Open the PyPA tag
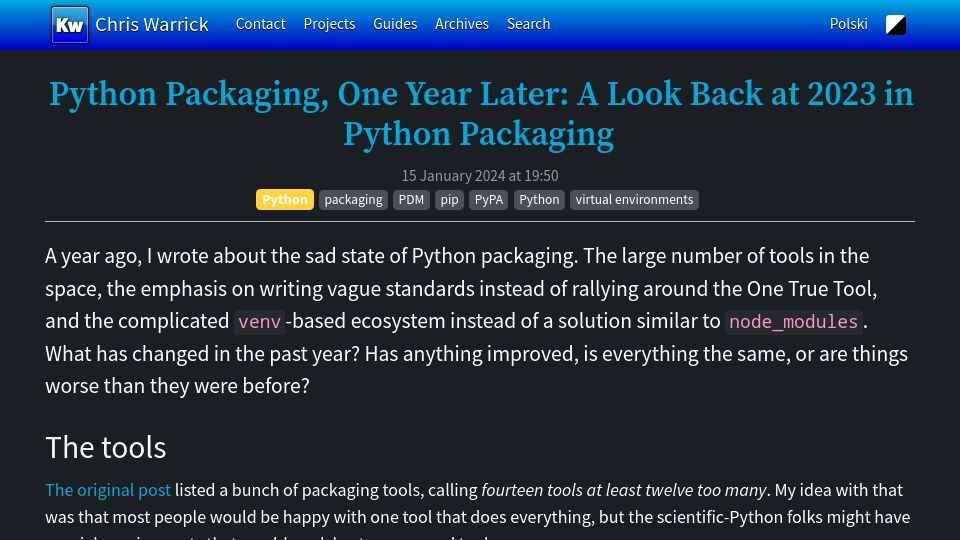Viewport: 960px width, 540px height. (489, 200)
